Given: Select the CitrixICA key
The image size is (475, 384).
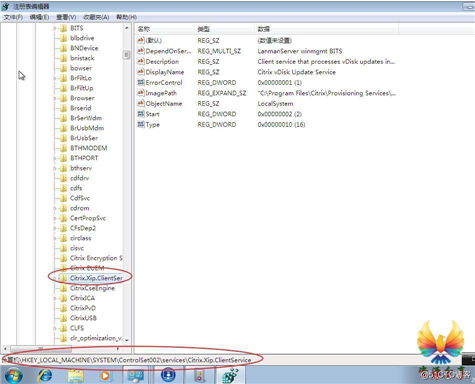Looking at the screenshot, I should (x=82, y=298).
